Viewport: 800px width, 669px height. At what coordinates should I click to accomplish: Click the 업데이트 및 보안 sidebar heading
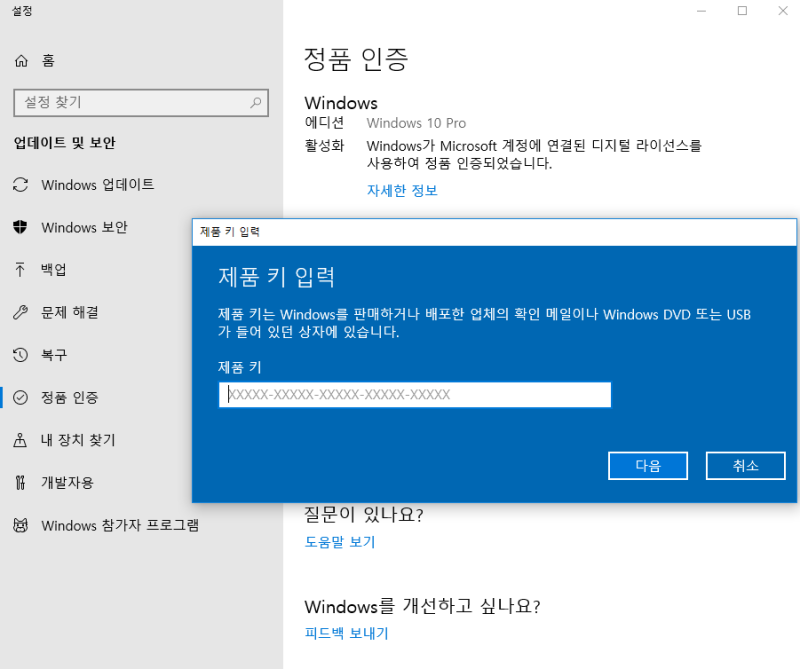point(65,142)
